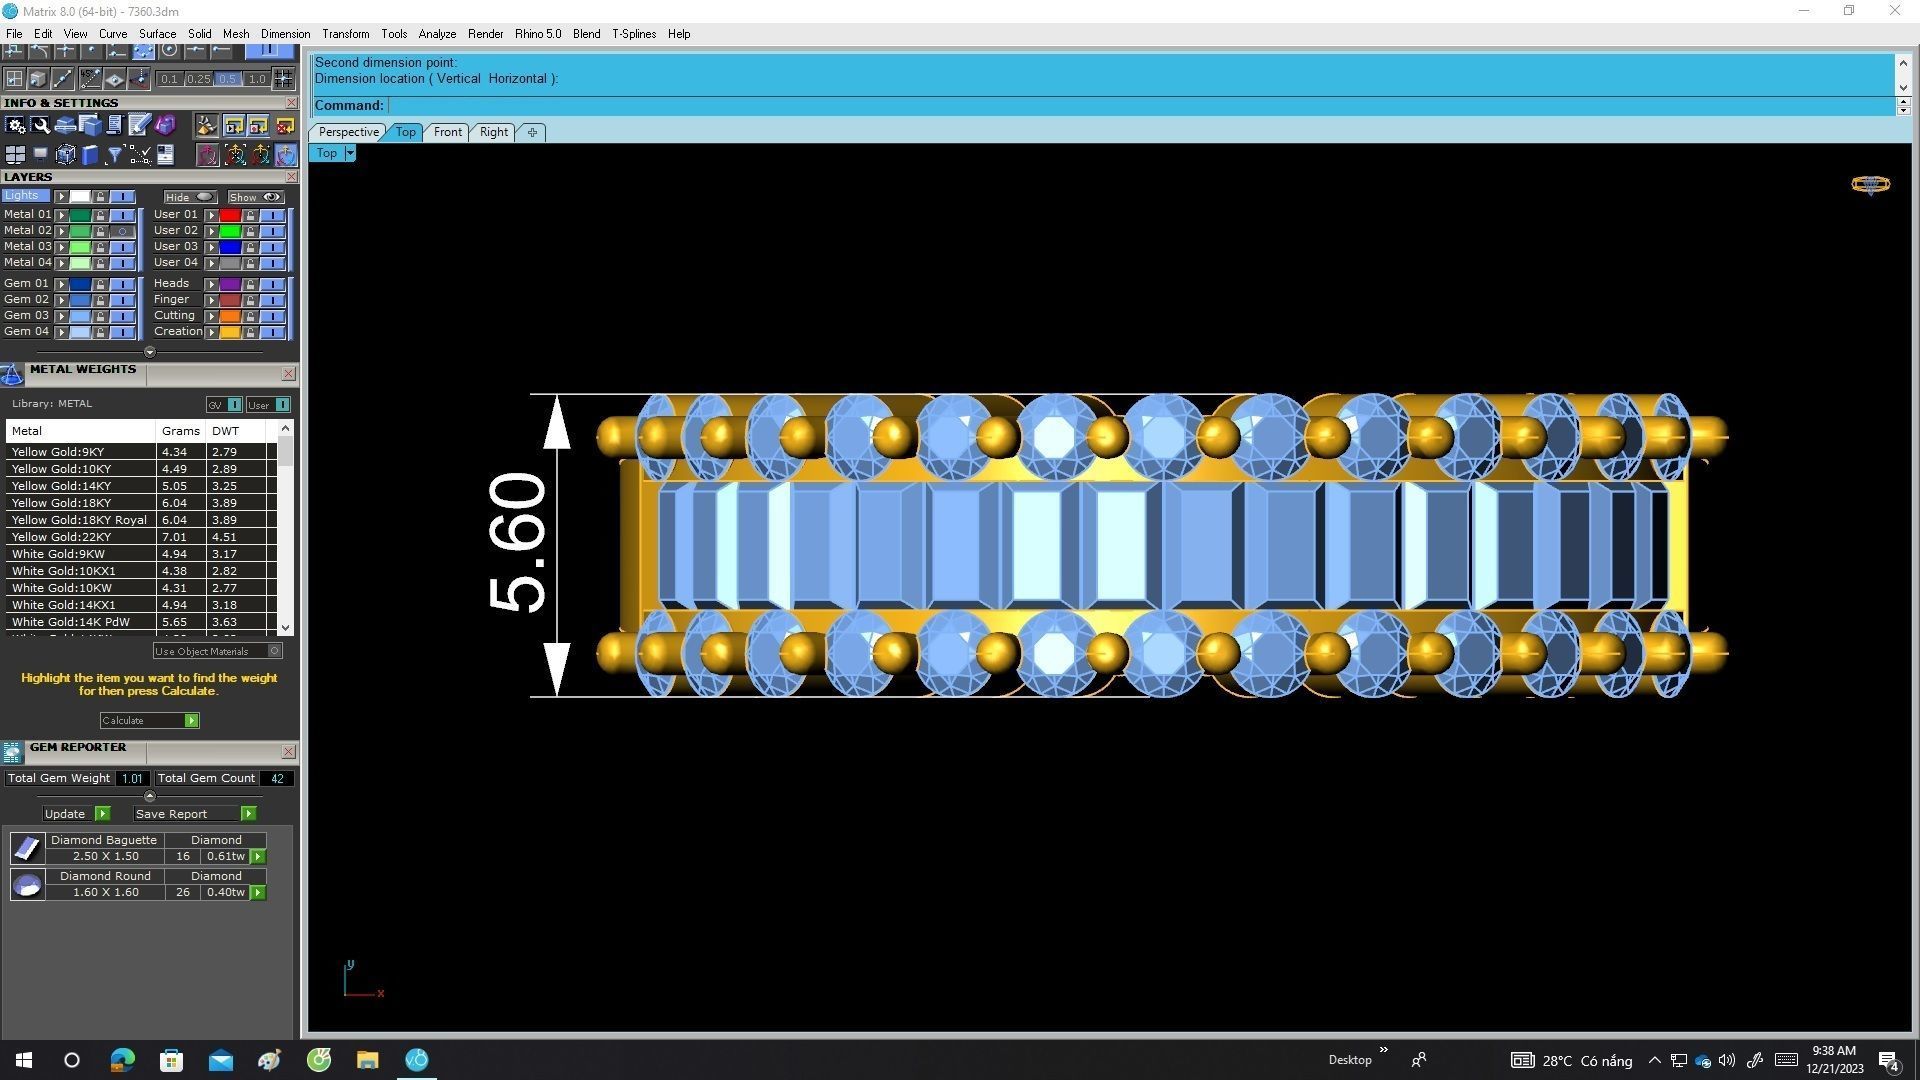Open the Top viewport dropdown arrow
This screenshot has width=1920, height=1080.
click(x=350, y=153)
